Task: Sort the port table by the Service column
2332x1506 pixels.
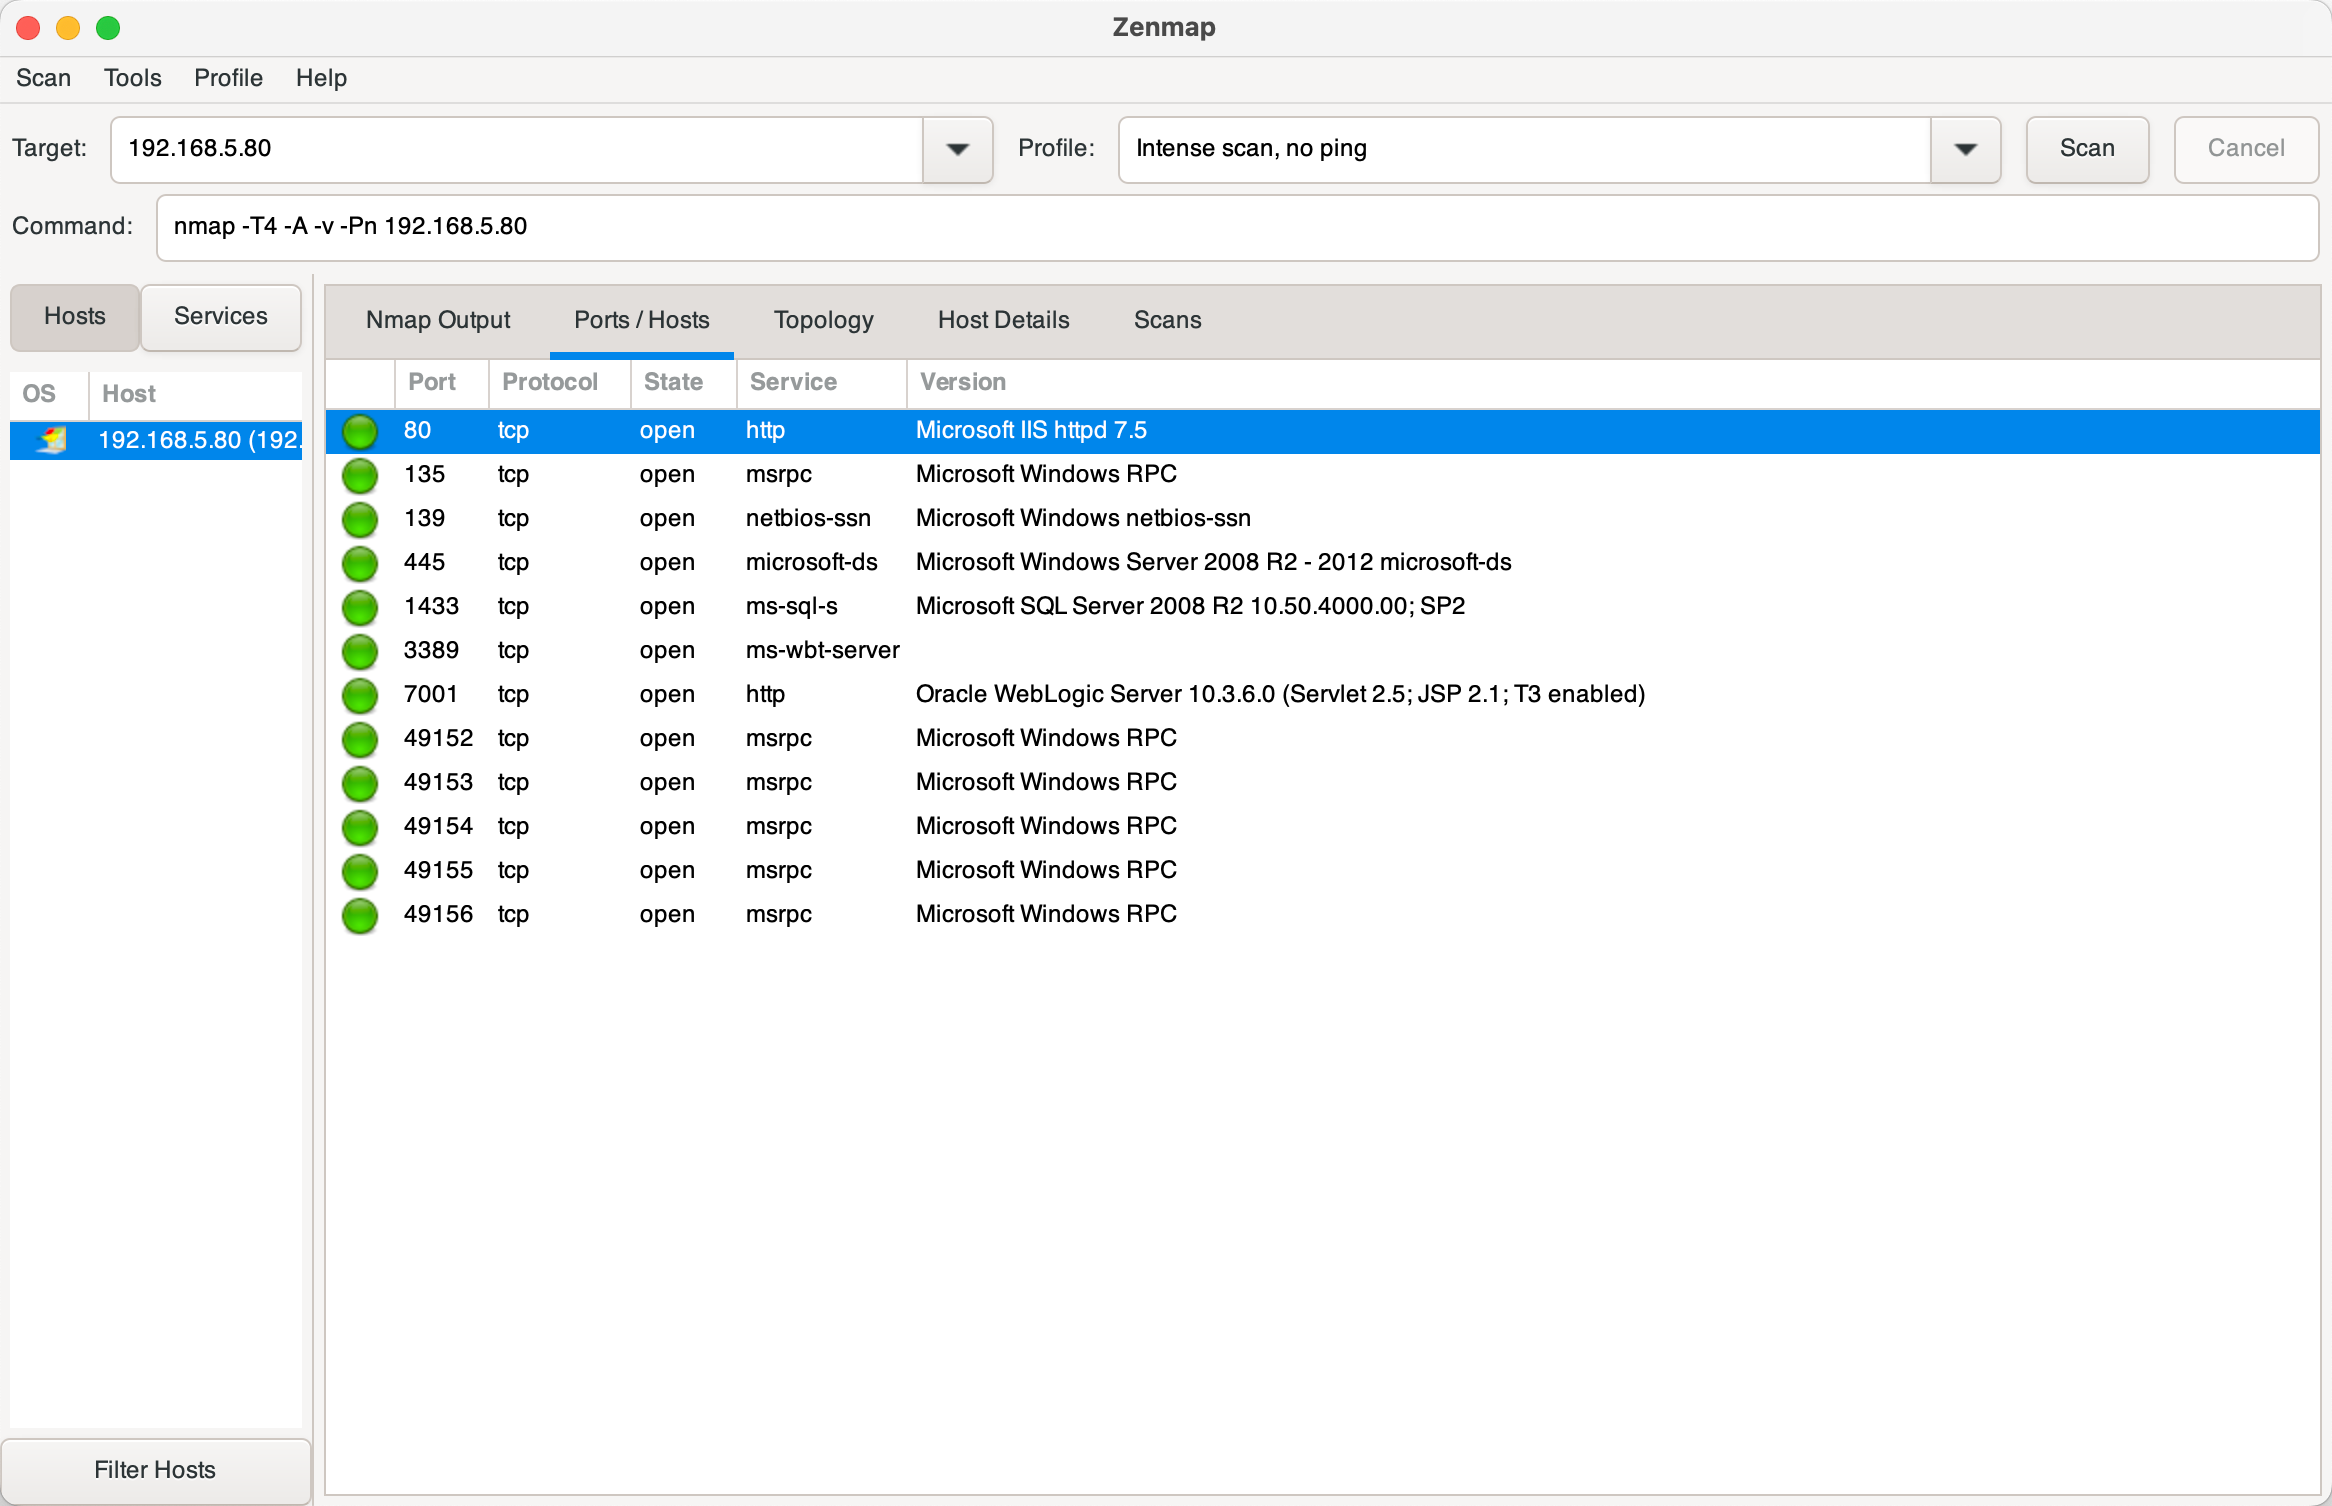Action: (793, 382)
